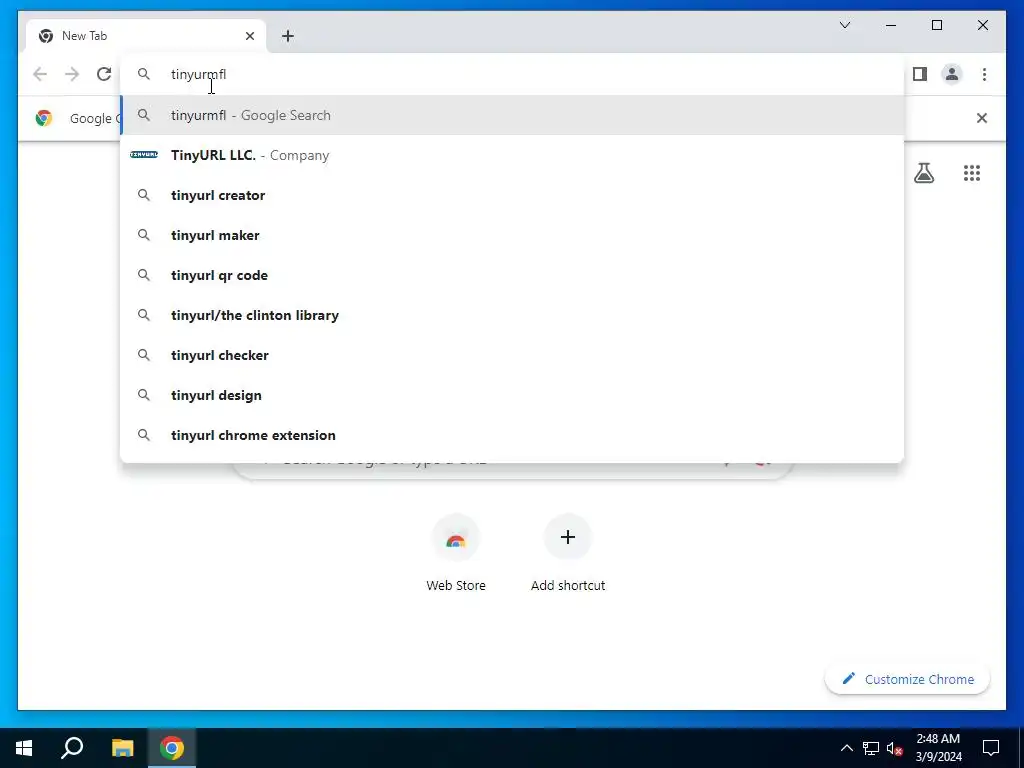
Task: Show hidden system tray icons
Action: pos(846,748)
